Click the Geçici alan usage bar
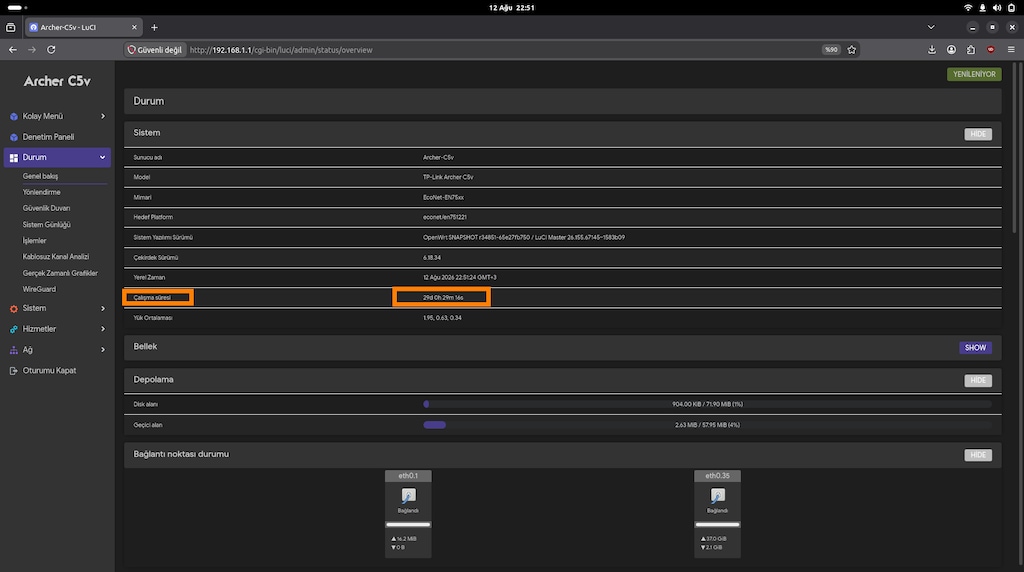1024x572 pixels. point(707,425)
